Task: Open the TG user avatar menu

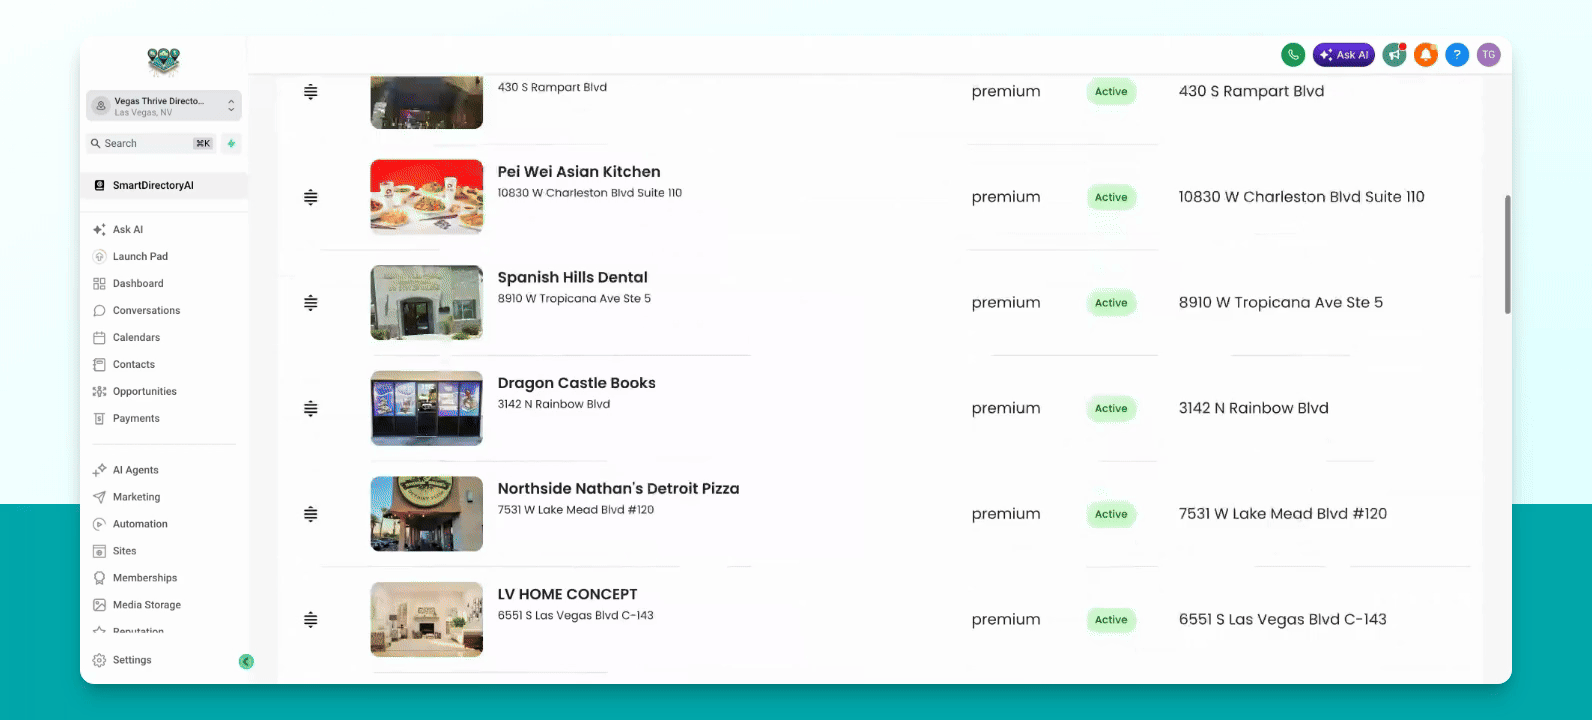Action: [x=1489, y=55]
